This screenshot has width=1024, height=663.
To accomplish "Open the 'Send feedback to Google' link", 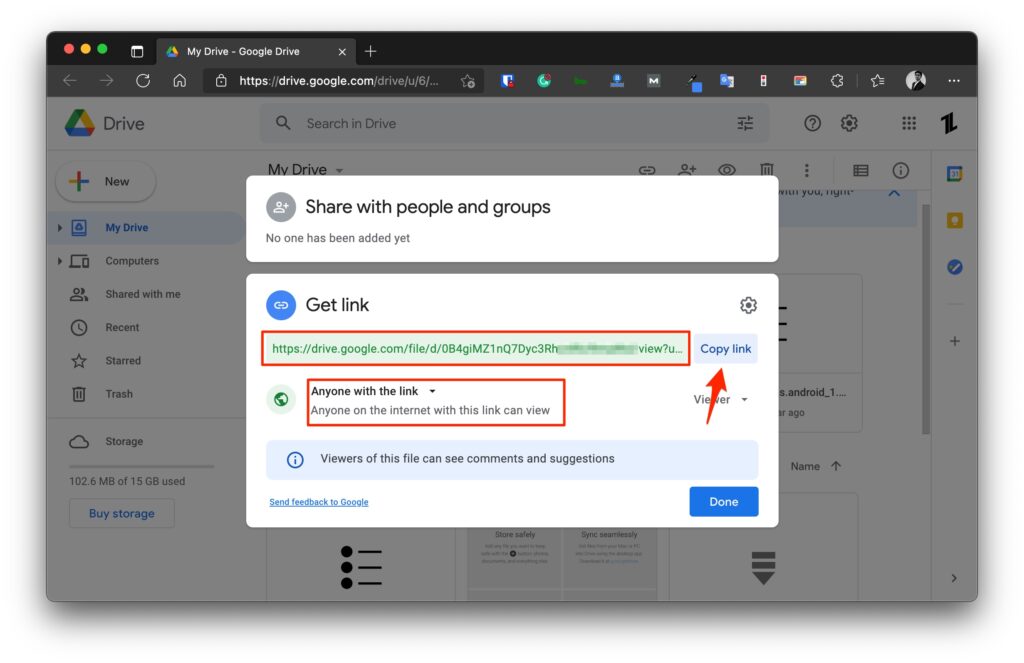I will (x=318, y=502).
